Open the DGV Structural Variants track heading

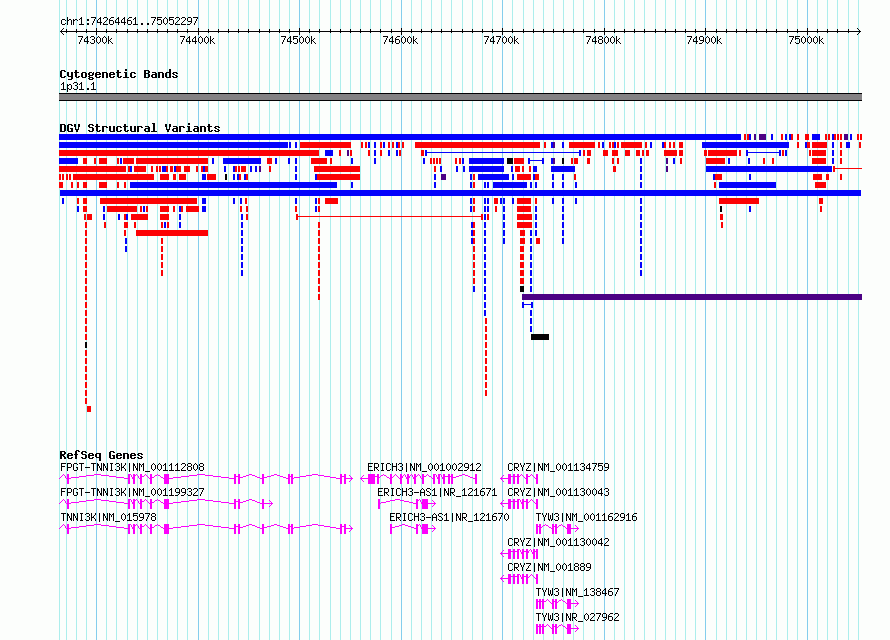coord(140,128)
